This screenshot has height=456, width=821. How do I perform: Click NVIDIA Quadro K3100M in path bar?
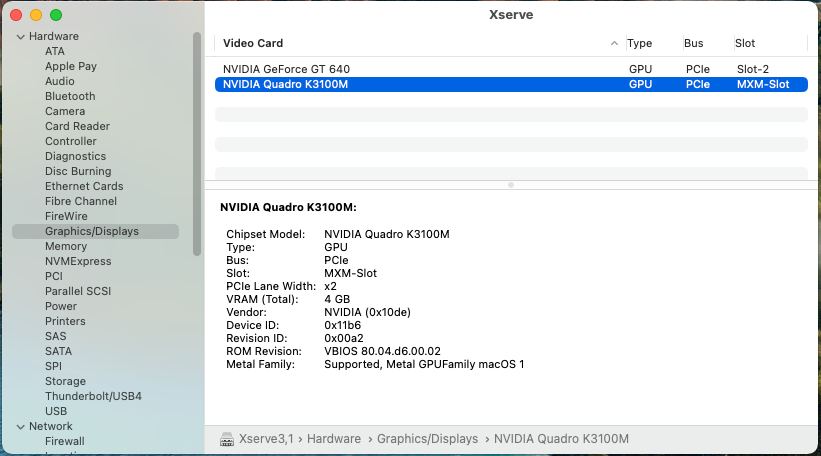point(561,439)
